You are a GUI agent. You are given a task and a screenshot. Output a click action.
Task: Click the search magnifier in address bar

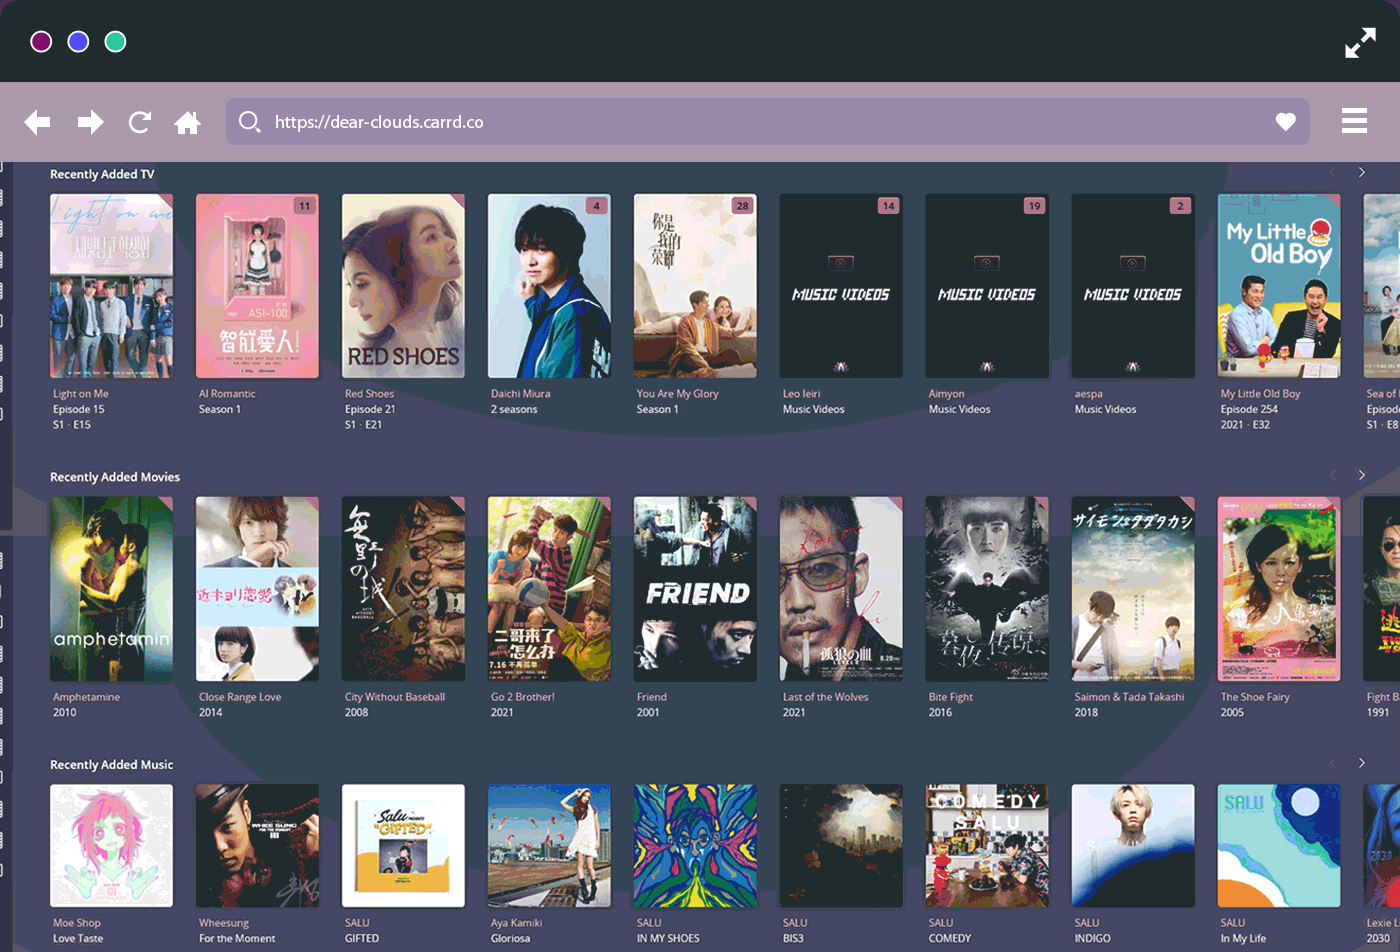[250, 122]
